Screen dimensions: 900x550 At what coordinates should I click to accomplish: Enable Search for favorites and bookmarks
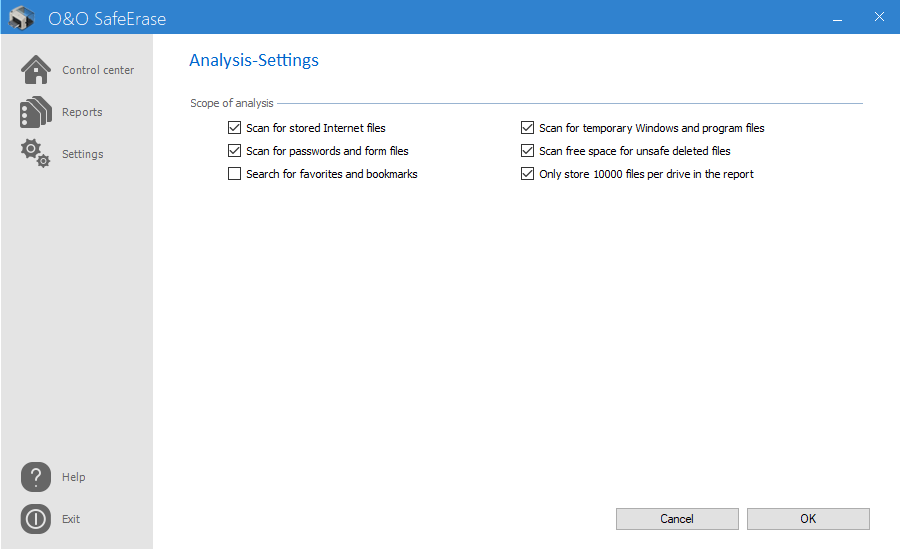click(234, 173)
